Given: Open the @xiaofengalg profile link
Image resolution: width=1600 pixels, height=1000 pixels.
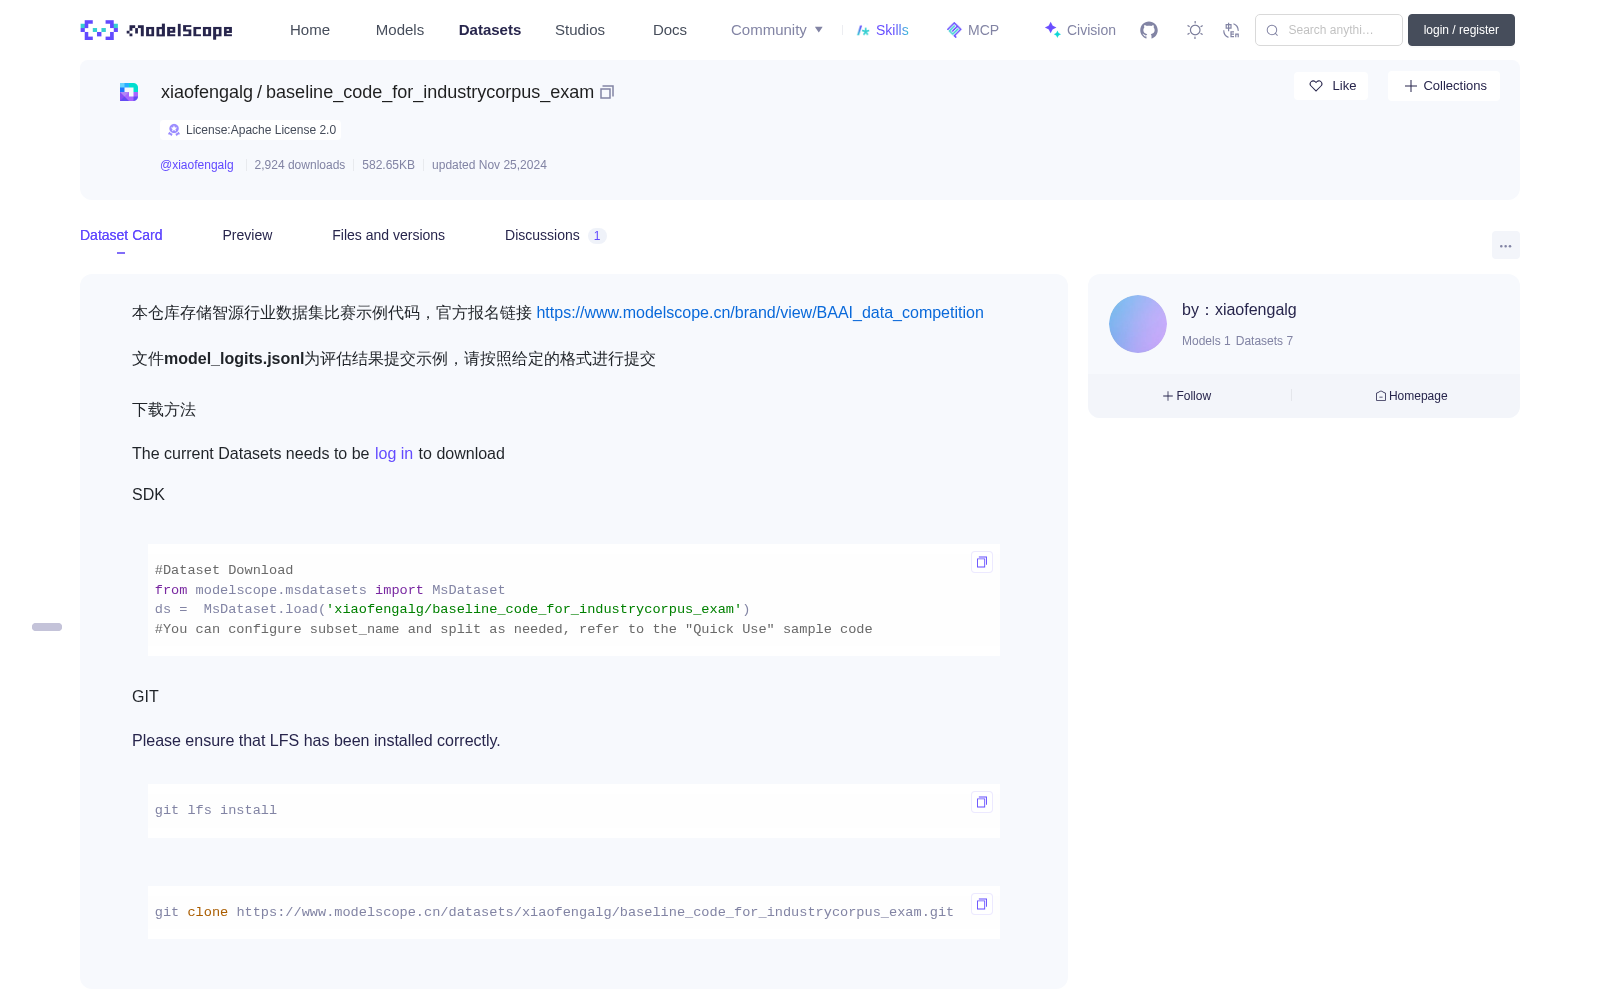Looking at the screenshot, I should (x=197, y=165).
